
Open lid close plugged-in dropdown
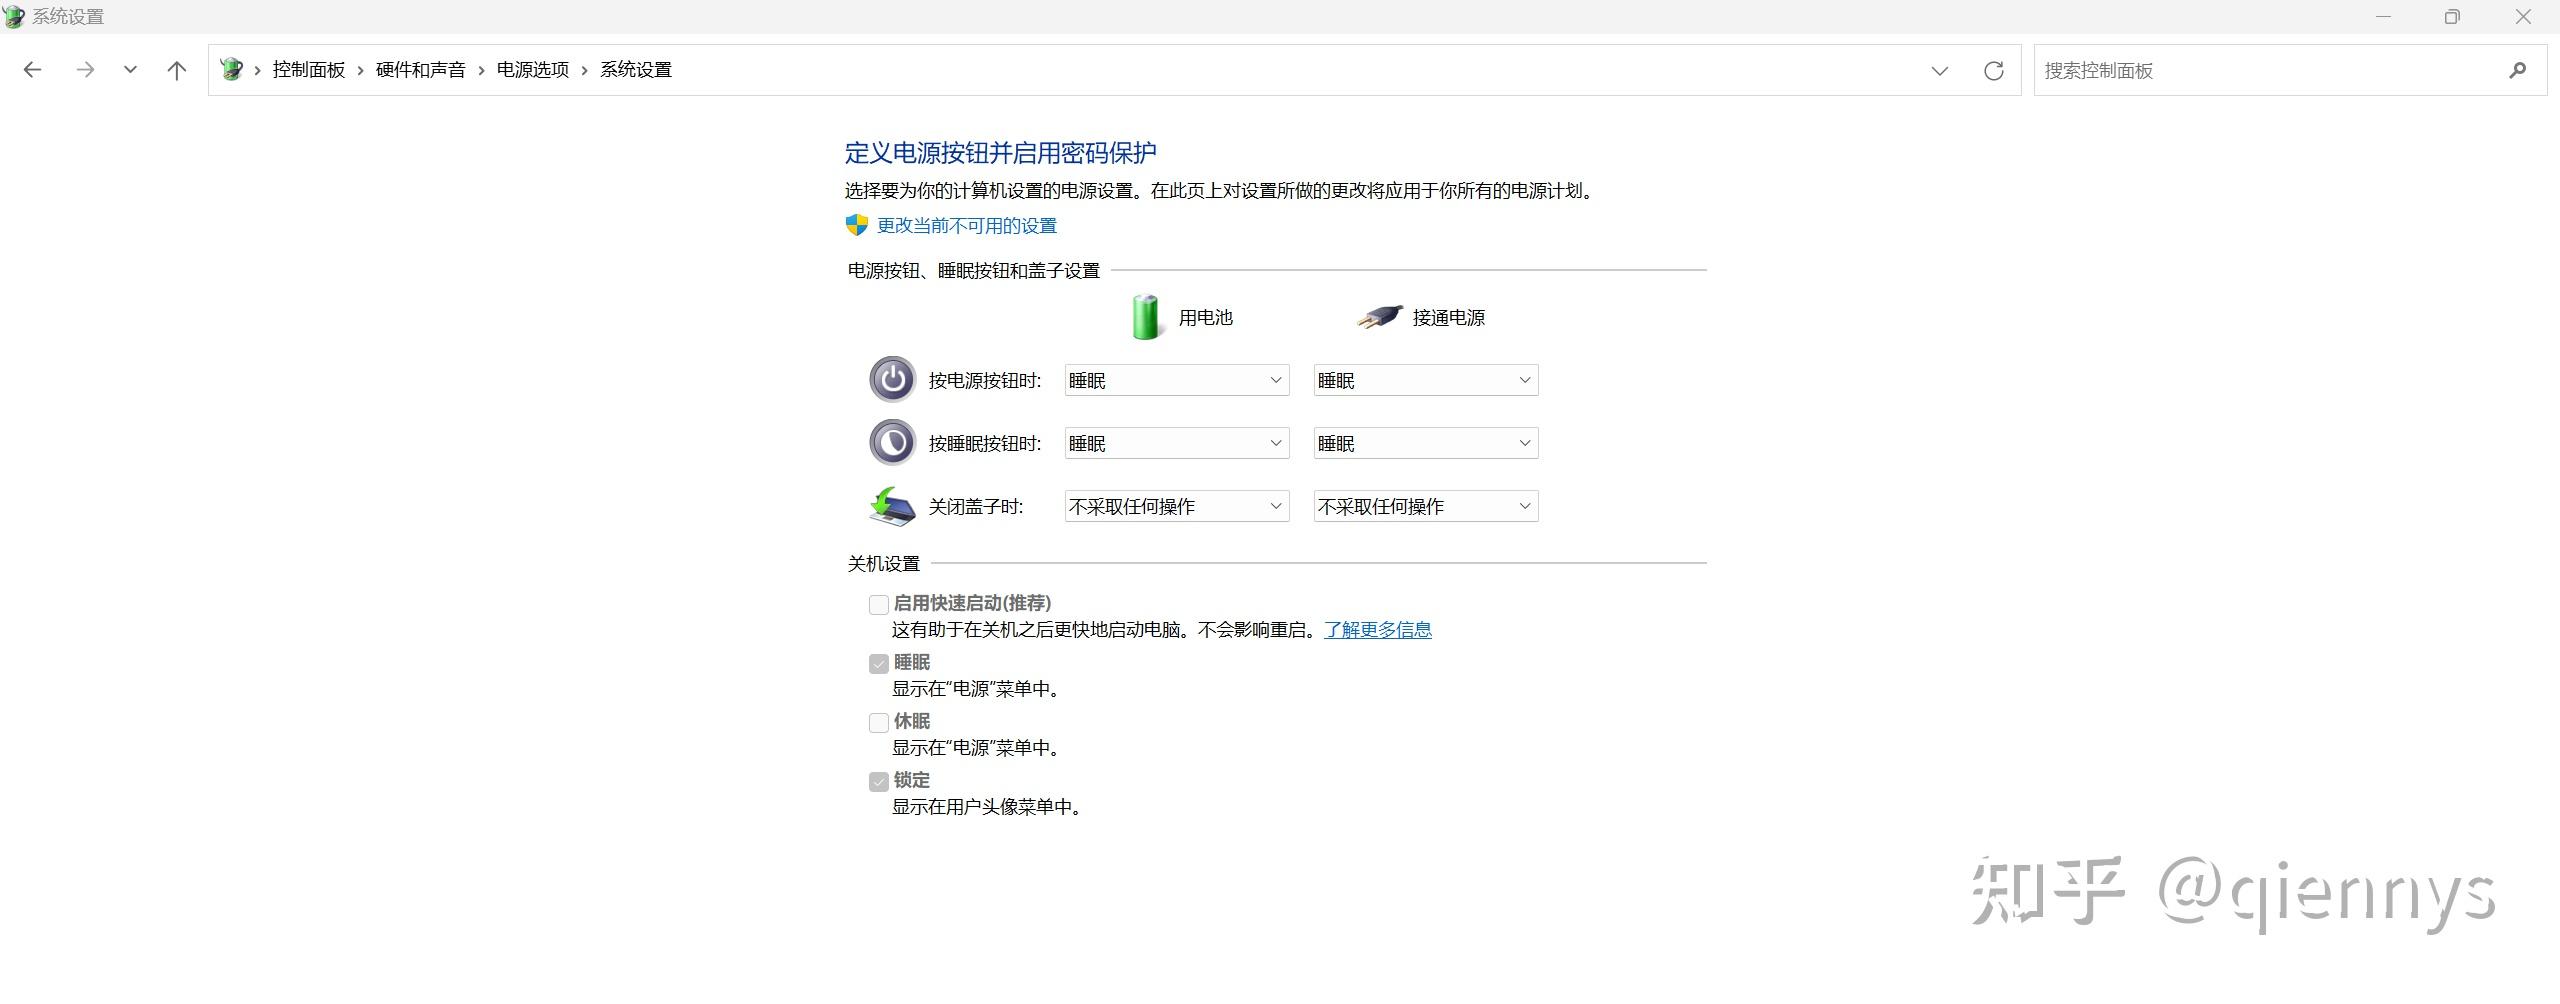(1426, 506)
